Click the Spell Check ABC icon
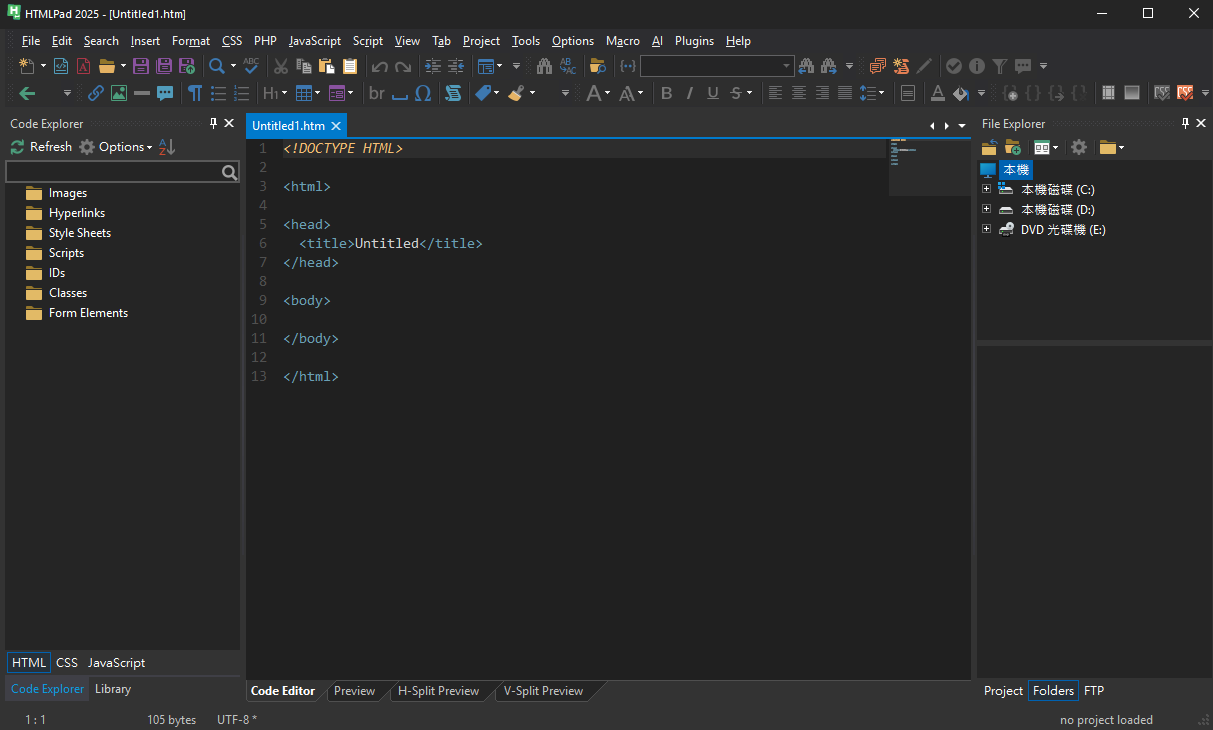 tap(251, 66)
